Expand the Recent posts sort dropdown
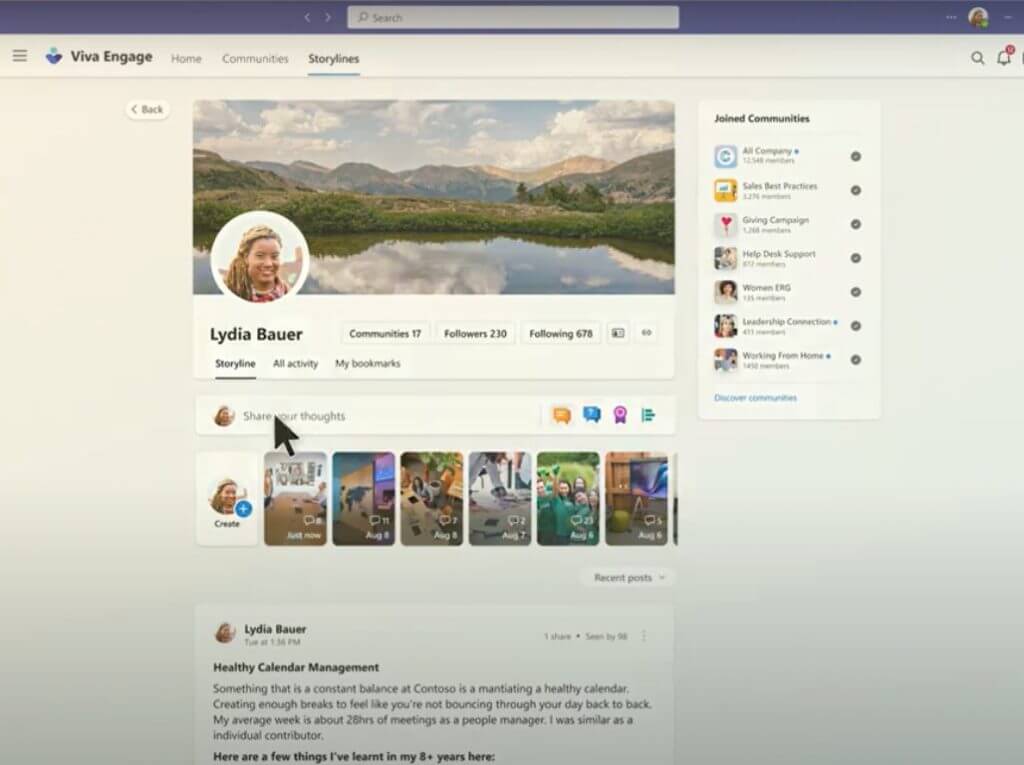The height and width of the screenshot is (765, 1024). point(628,577)
